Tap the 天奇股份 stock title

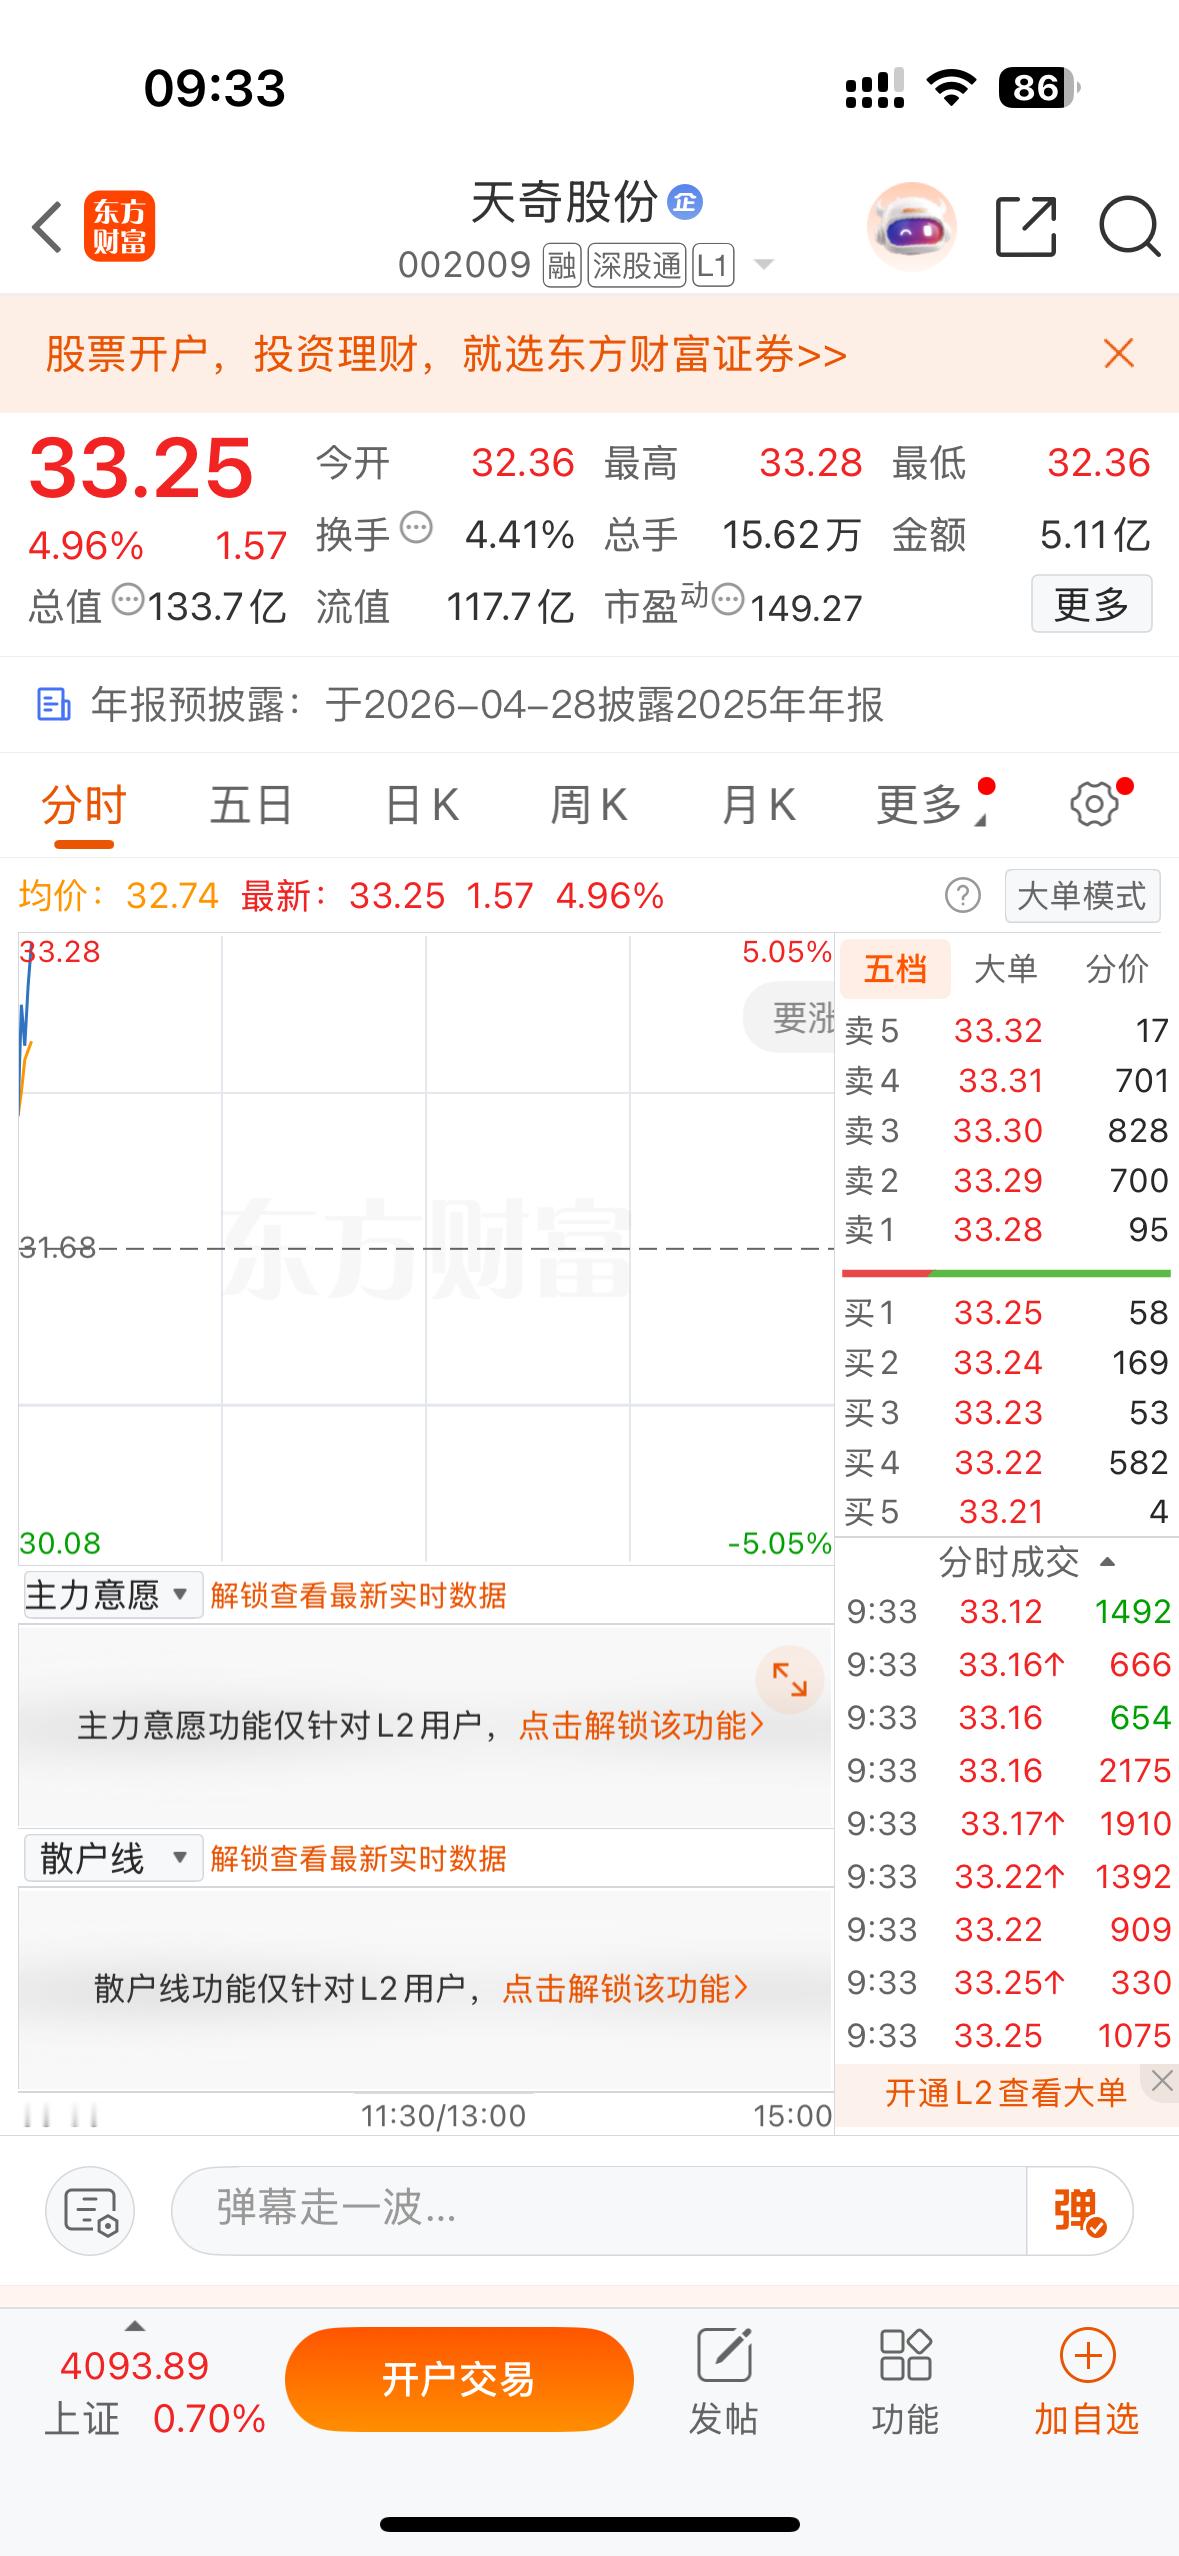564,203
